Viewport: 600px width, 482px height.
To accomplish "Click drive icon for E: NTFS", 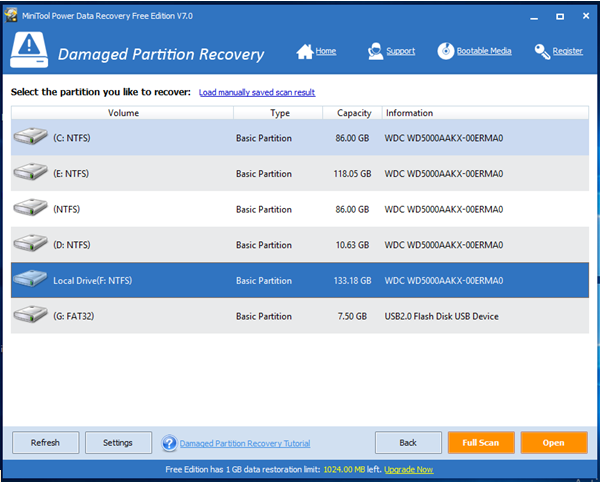I will pos(31,172).
